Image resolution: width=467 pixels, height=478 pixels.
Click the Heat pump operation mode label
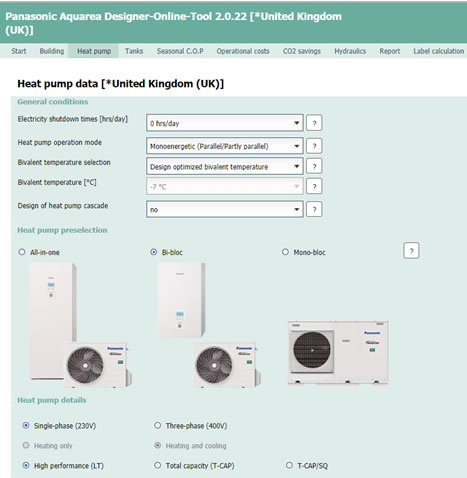pos(60,142)
